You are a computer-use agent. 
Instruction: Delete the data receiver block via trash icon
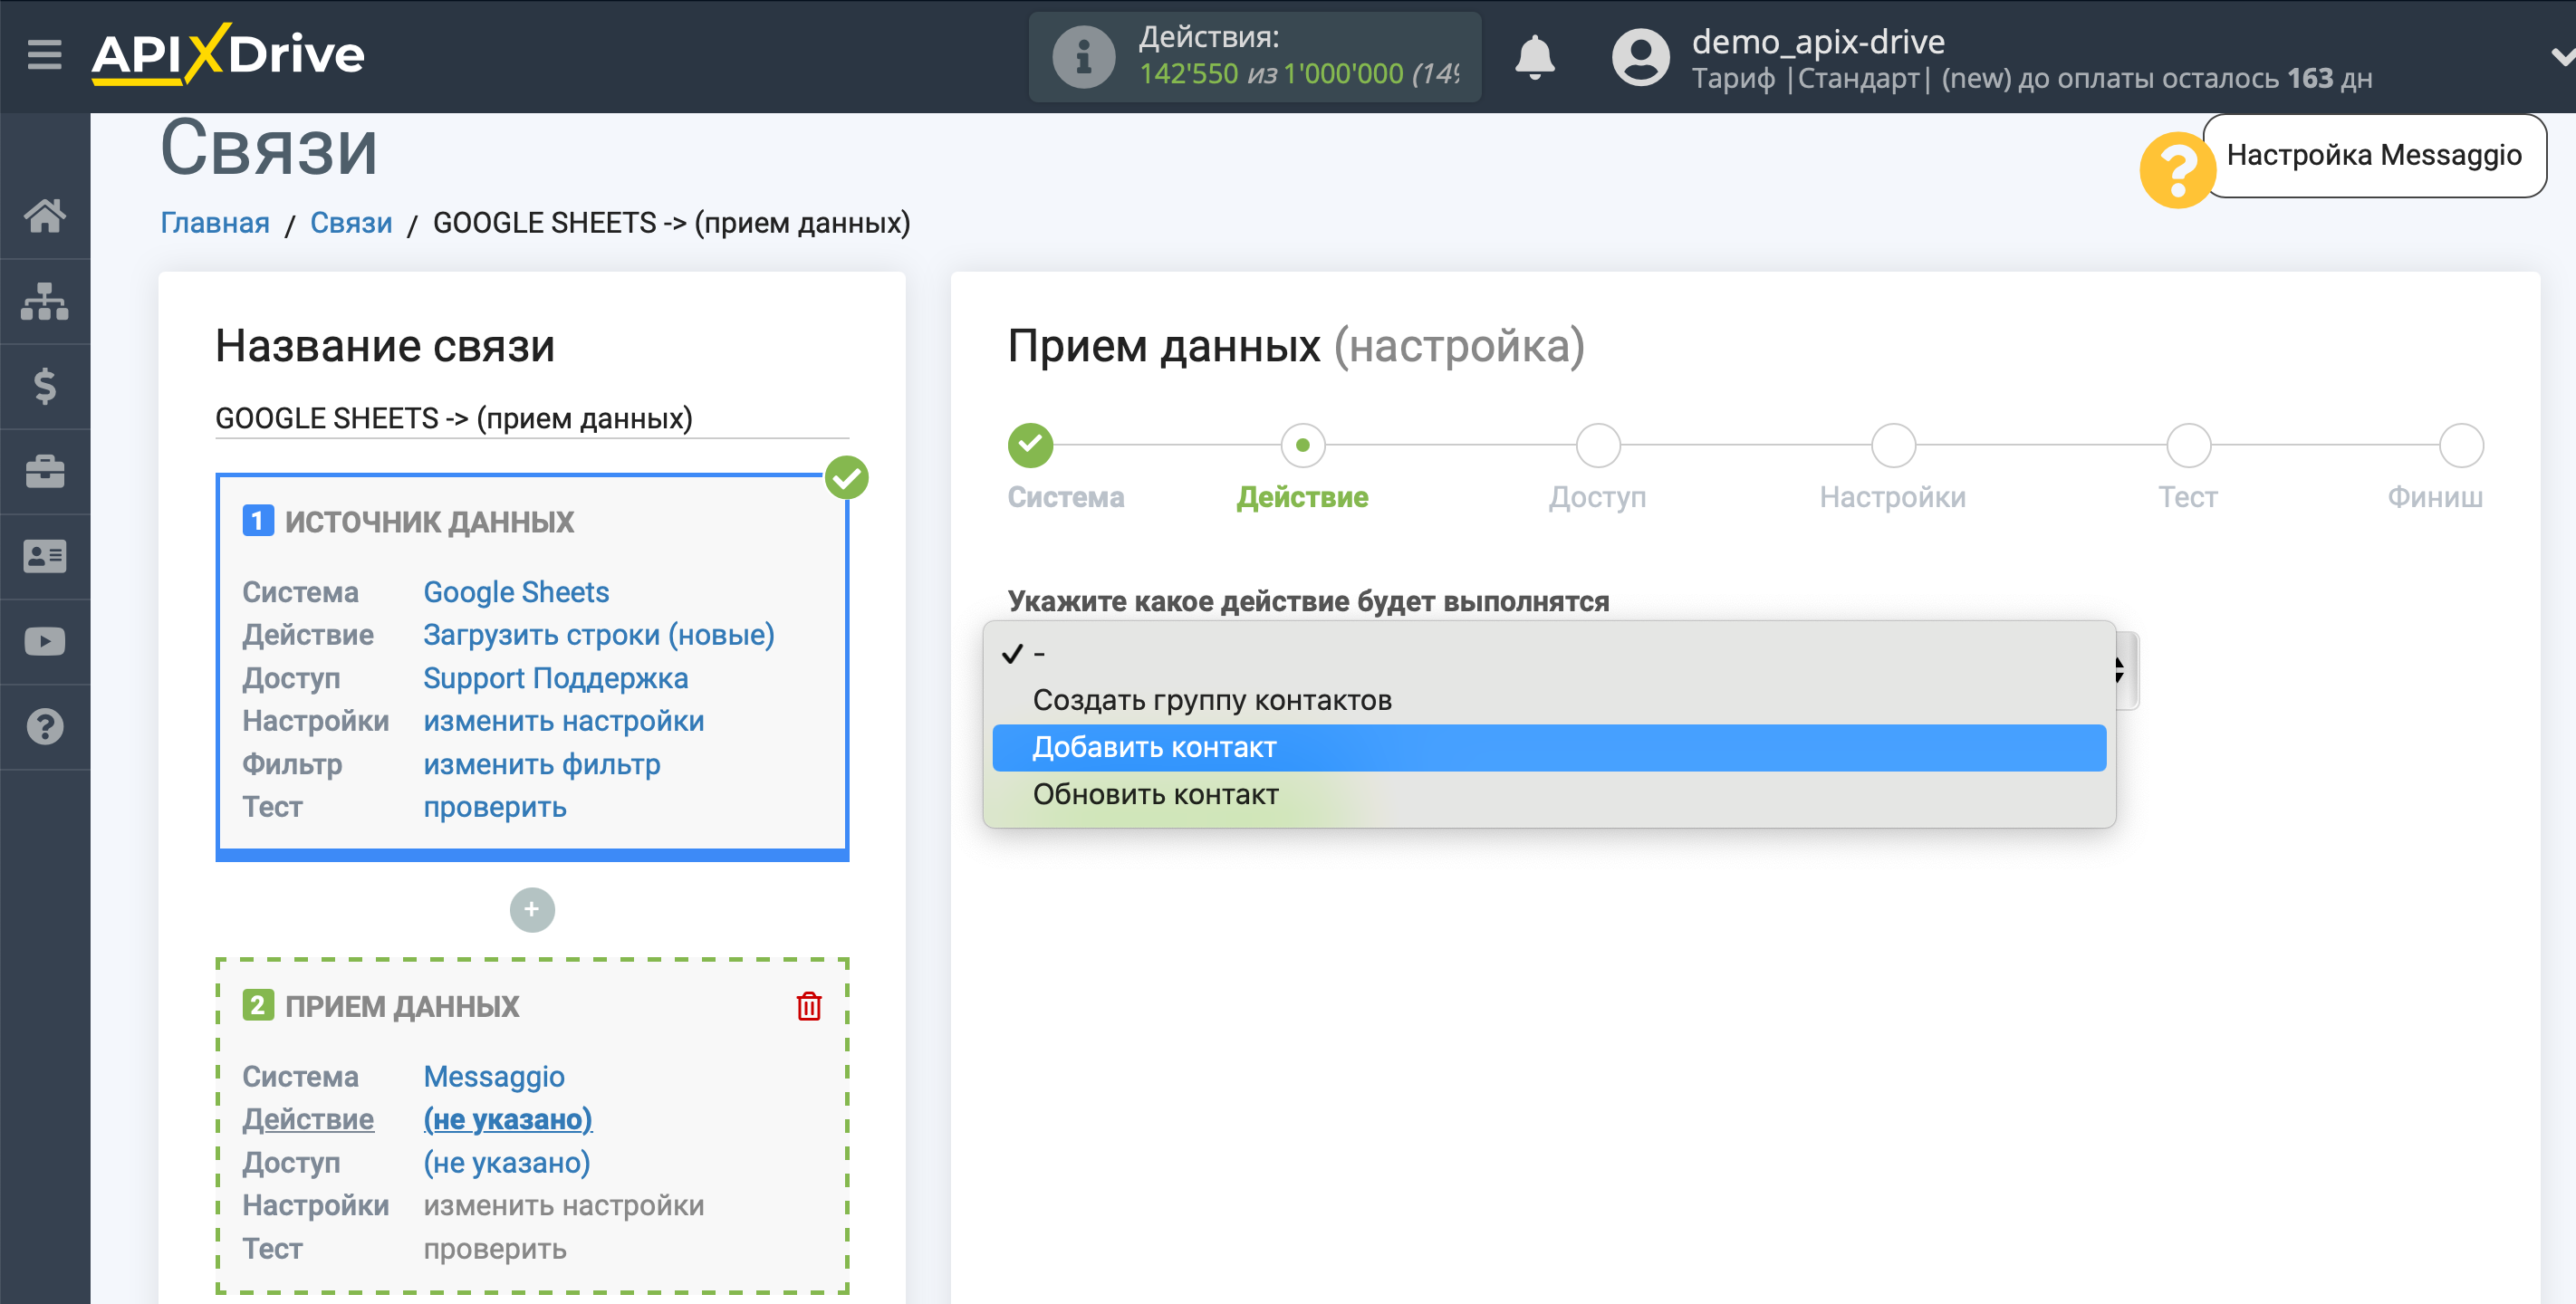808,1006
